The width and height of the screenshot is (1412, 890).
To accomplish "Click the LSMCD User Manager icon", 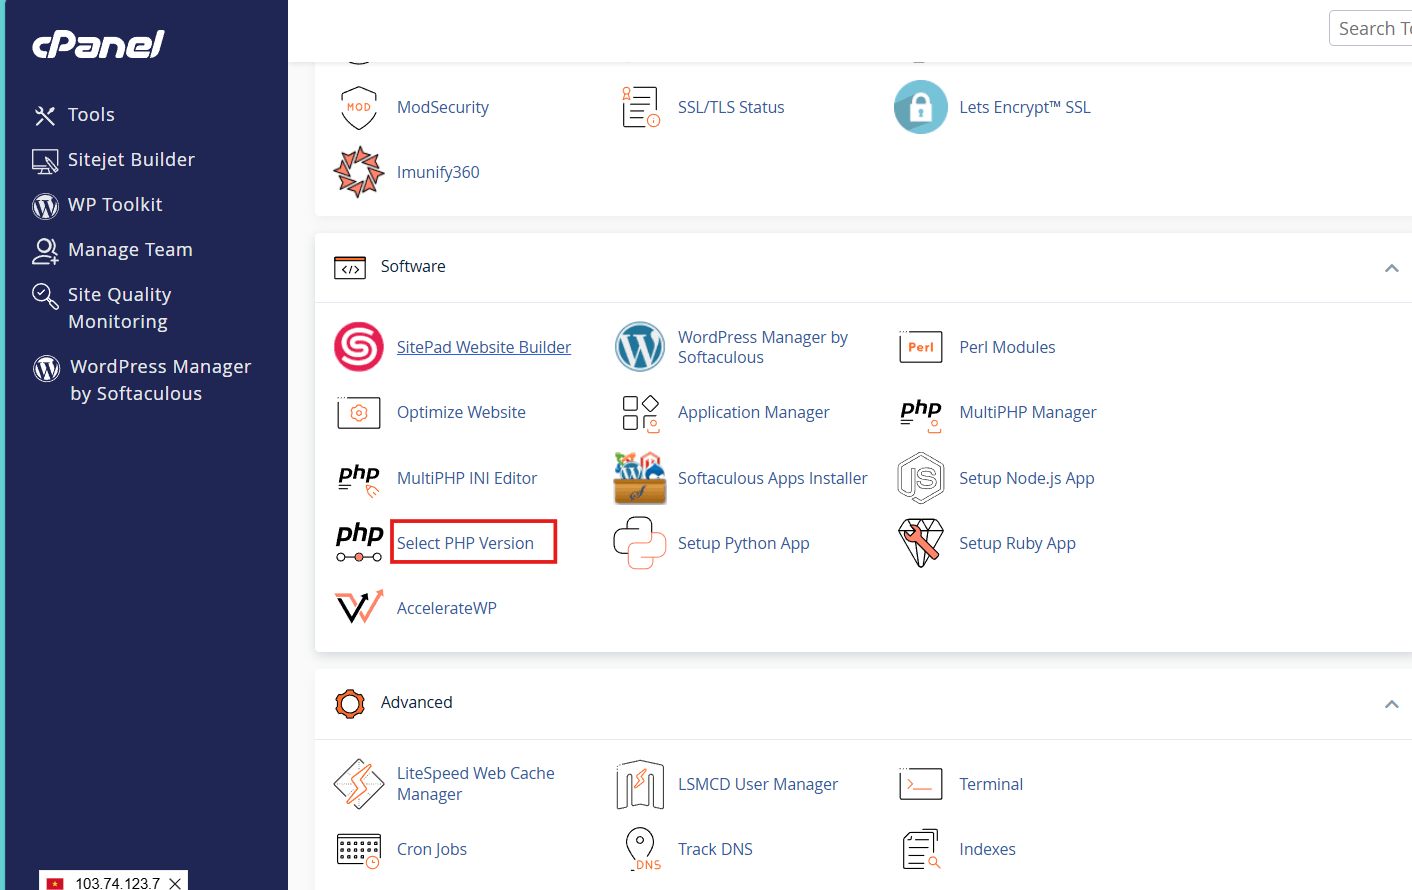I will pyautogui.click(x=640, y=784).
